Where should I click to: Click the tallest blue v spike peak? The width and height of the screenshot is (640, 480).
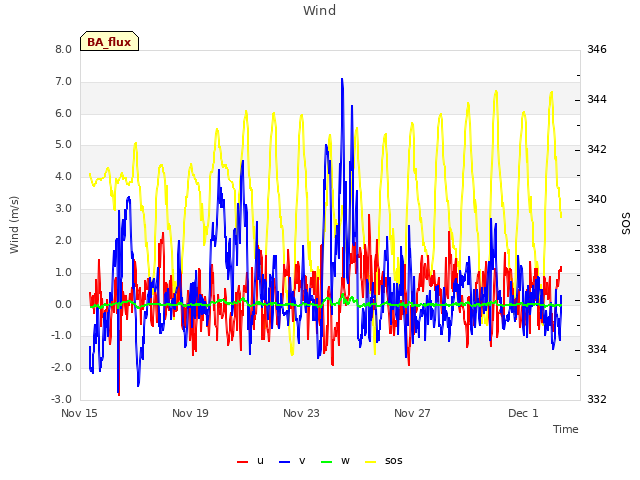[x=342, y=80]
